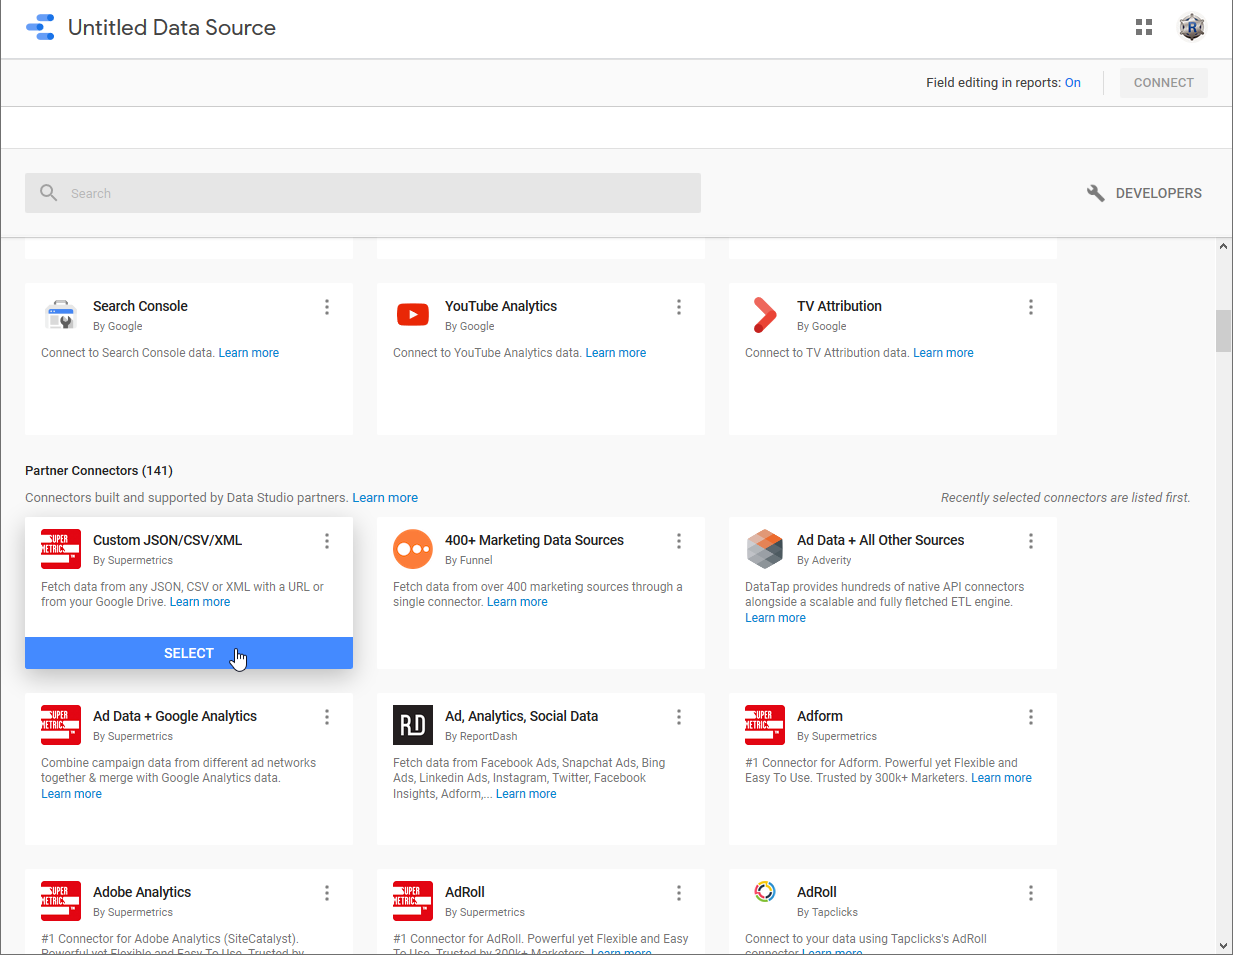Click the Data Studio logo icon
The image size is (1233, 955).
[40, 27]
